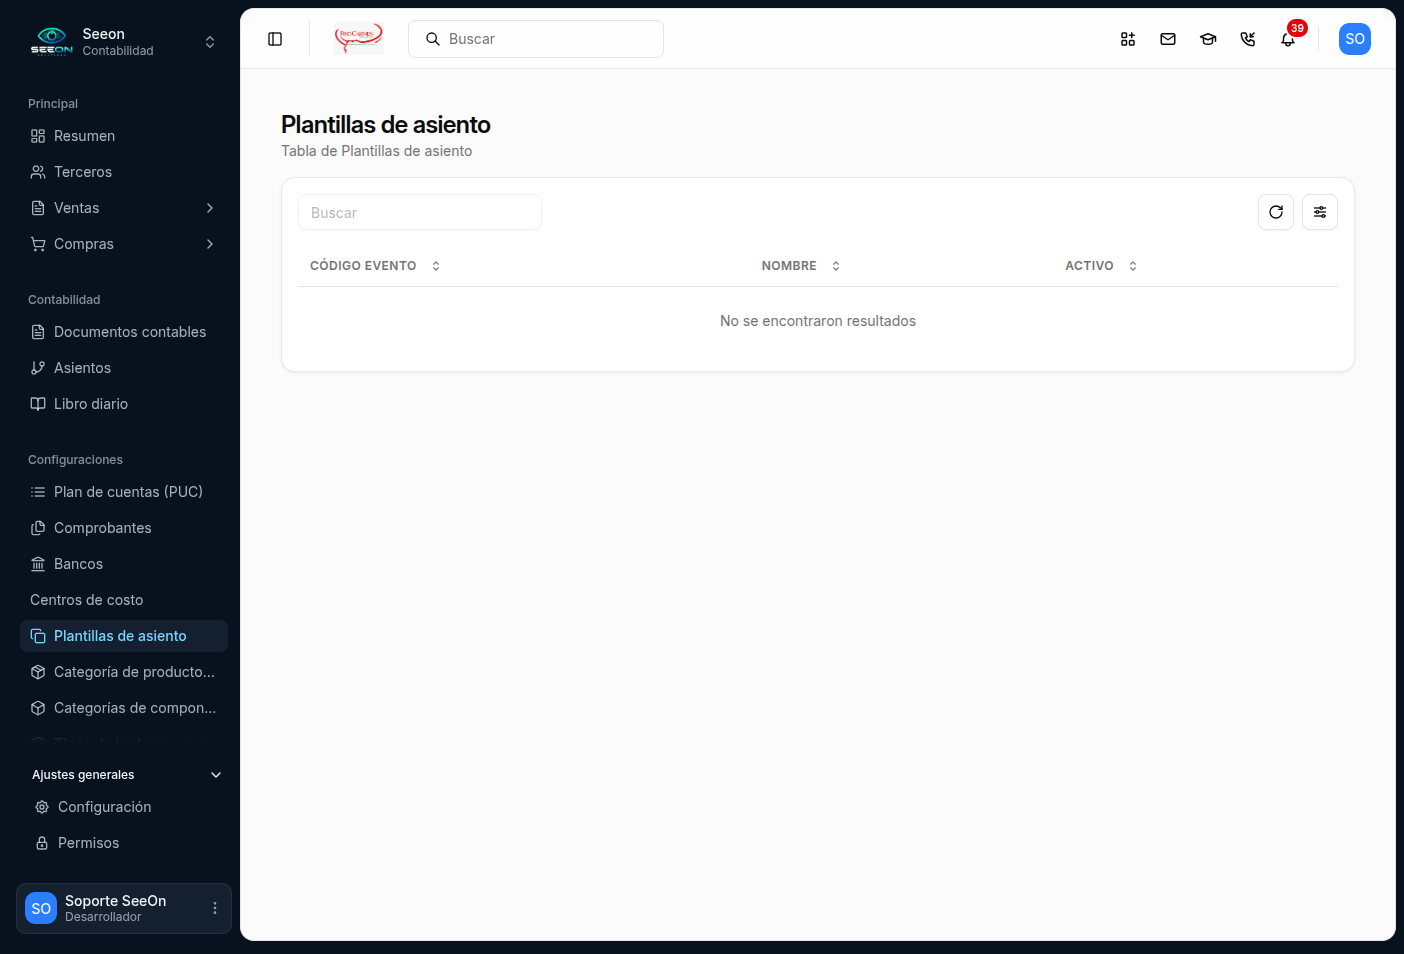This screenshot has height=954, width=1404.
Task: Open Configuración under Ajustes generales
Action: click(124, 807)
